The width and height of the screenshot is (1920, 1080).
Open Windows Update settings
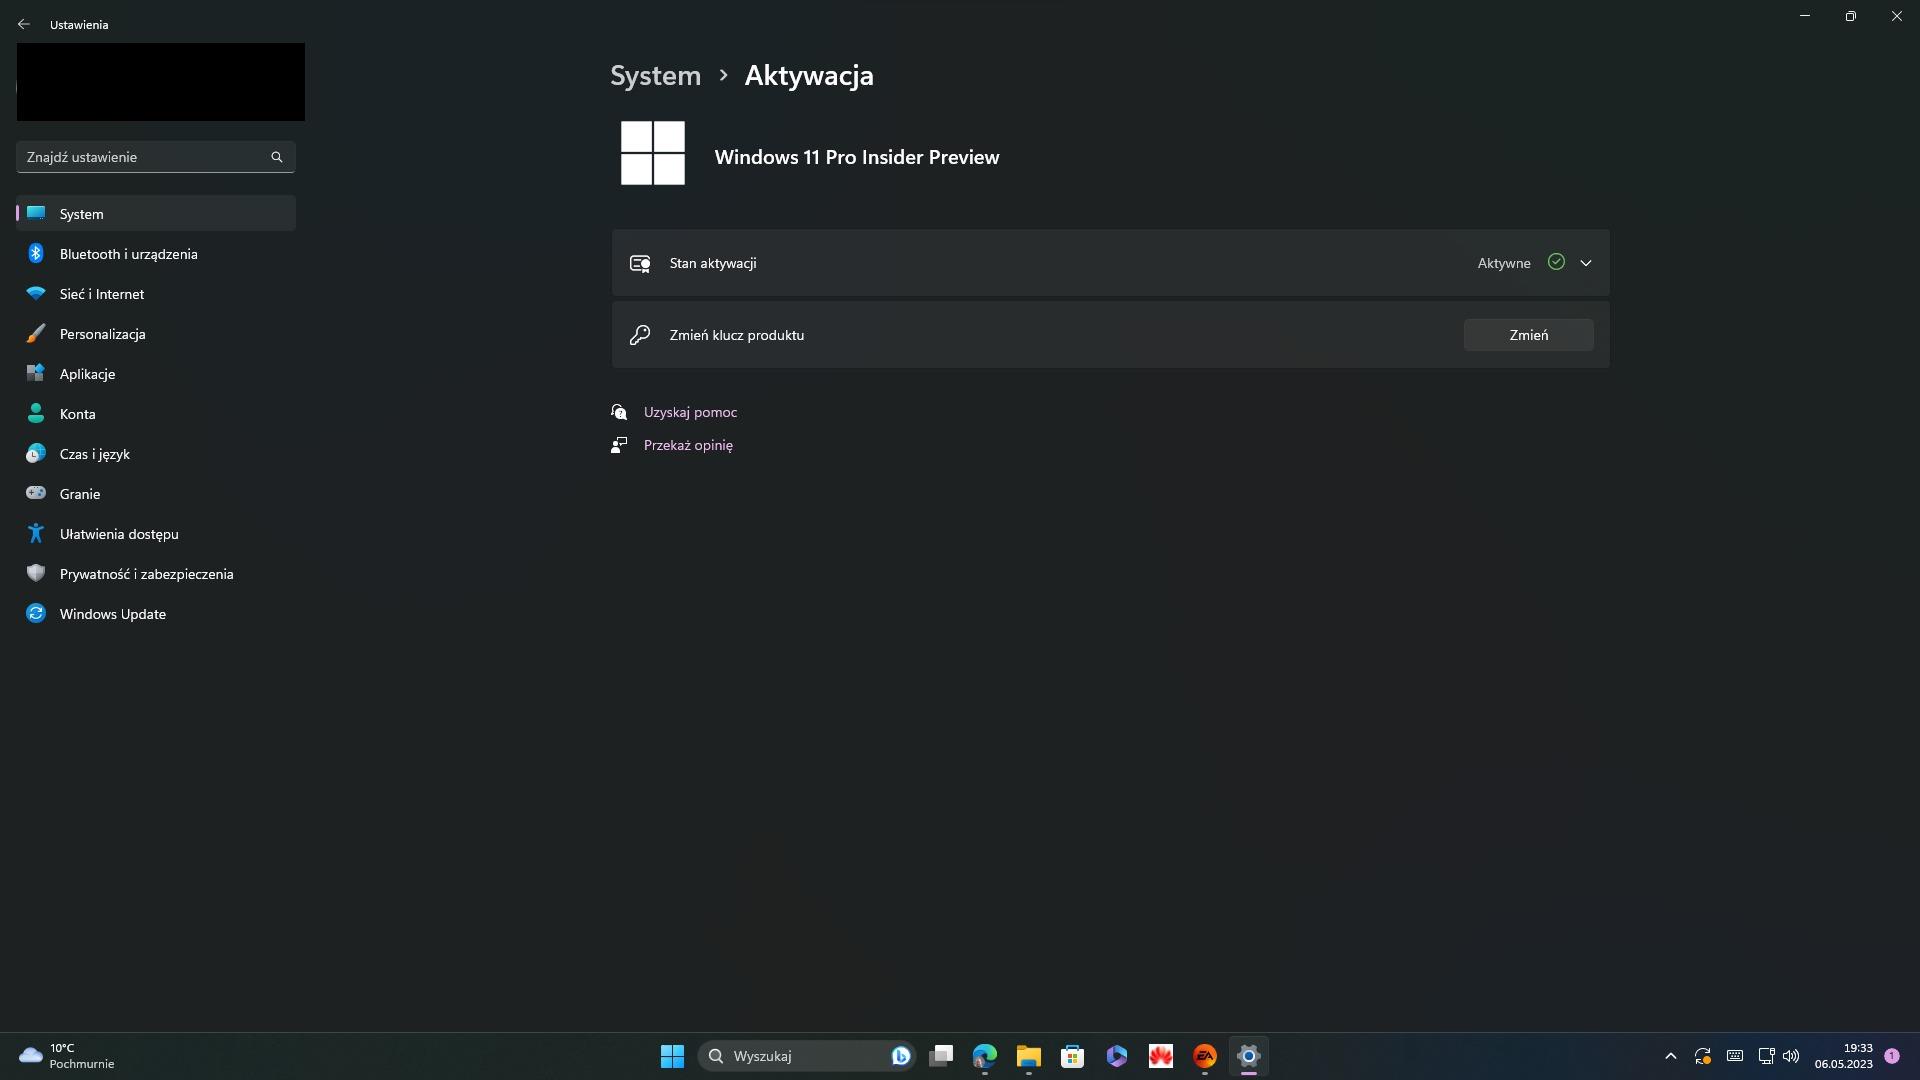click(x=156, y=614)
